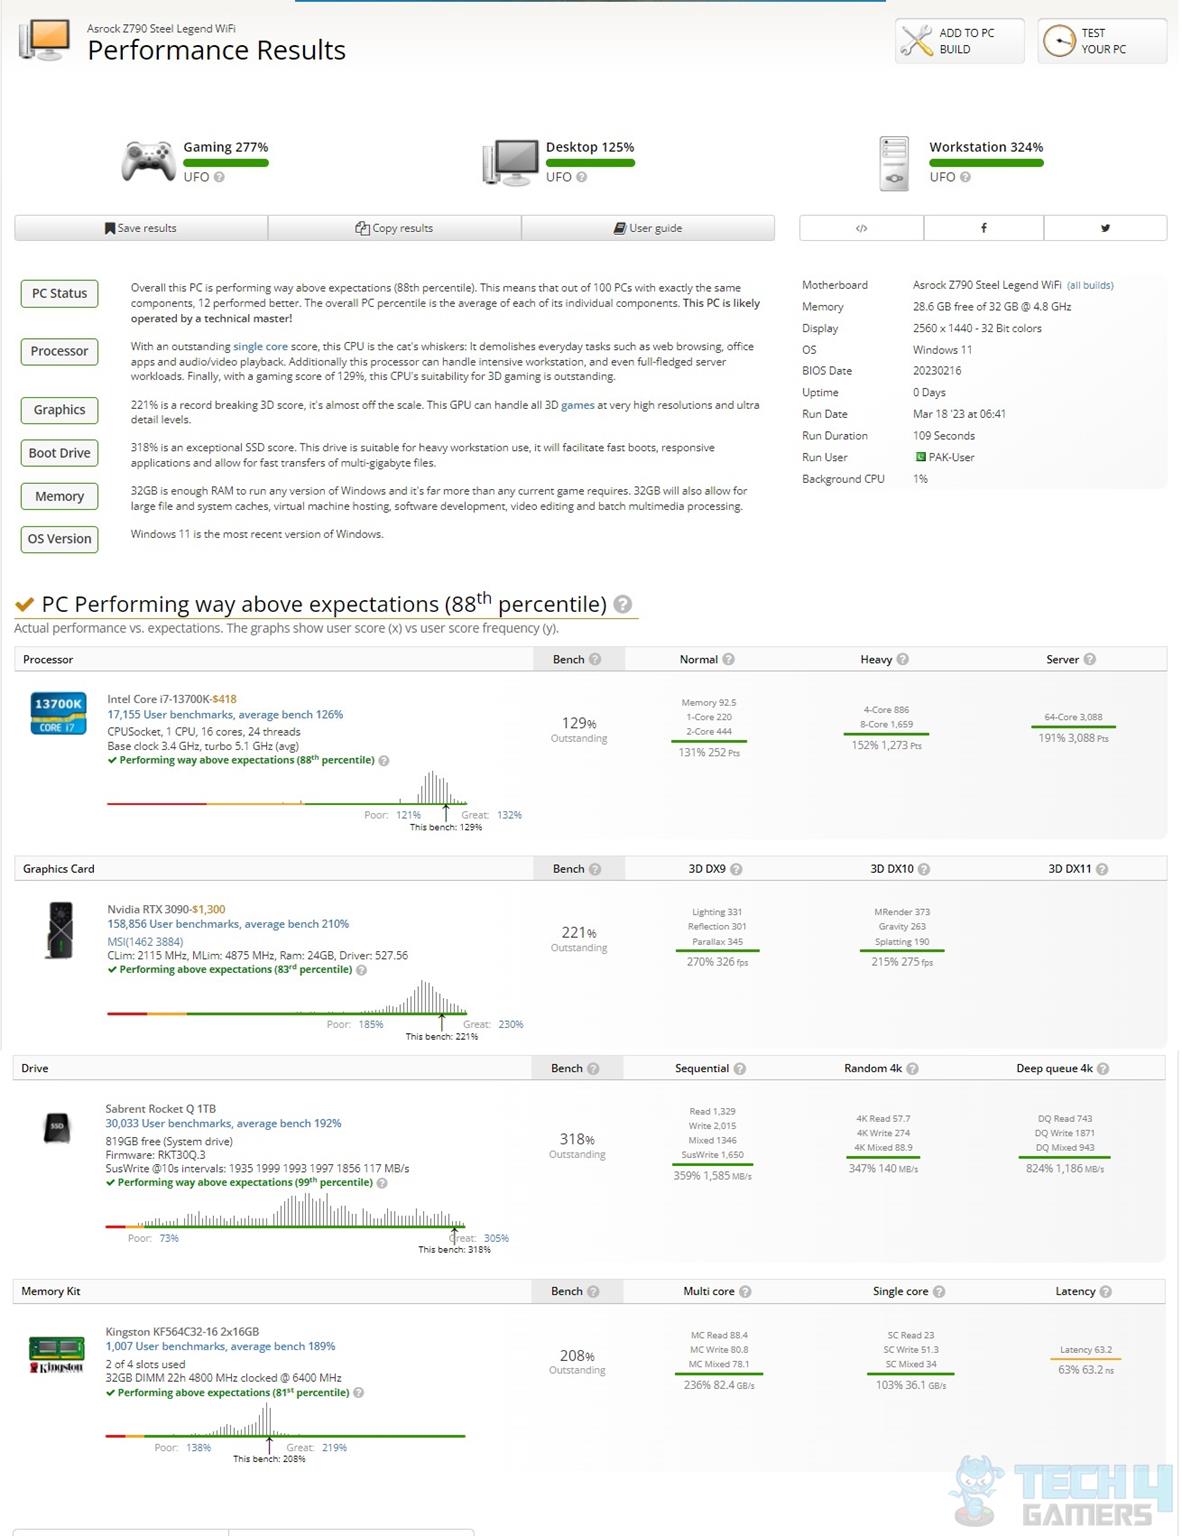Screen dimensions: 1182x1536
Task: Click help icon beside Server header
Action: click(x=1089, y=659)
